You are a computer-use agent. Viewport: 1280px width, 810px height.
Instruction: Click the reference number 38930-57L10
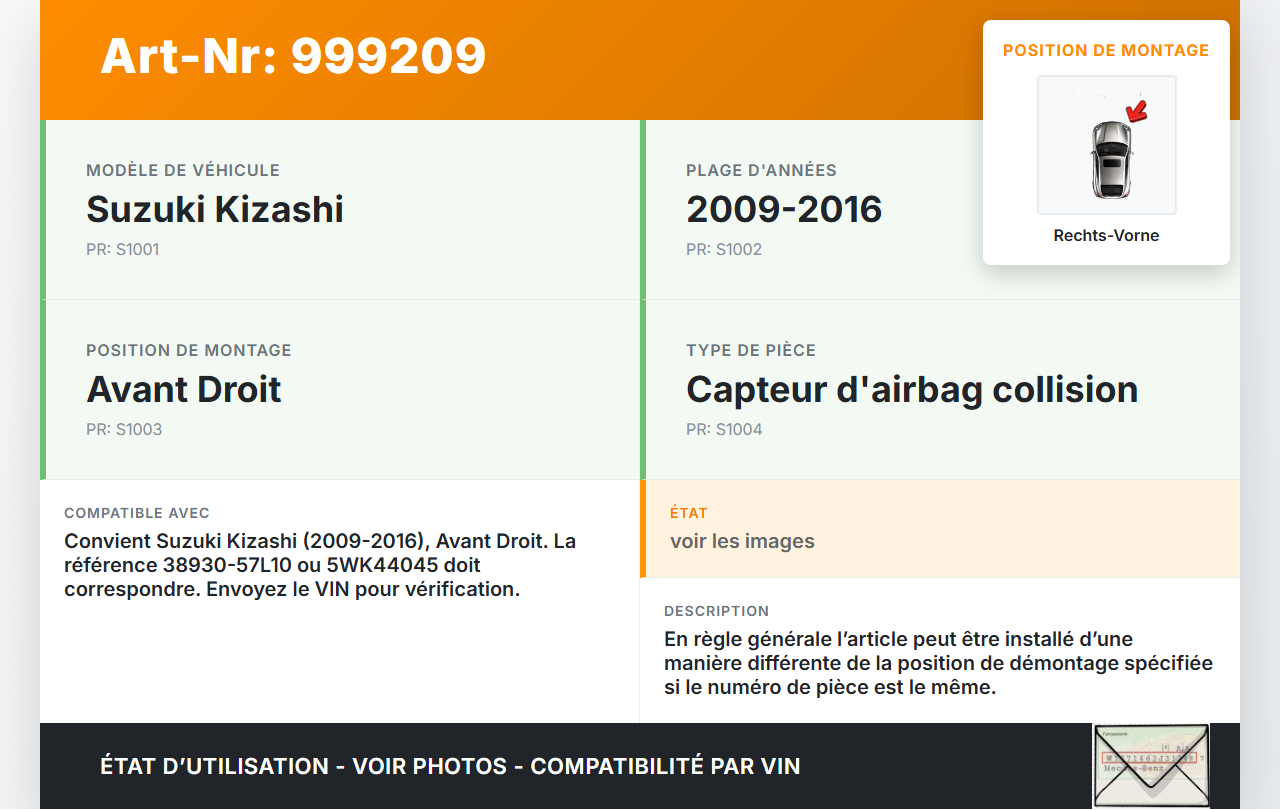tap(227, 565)
